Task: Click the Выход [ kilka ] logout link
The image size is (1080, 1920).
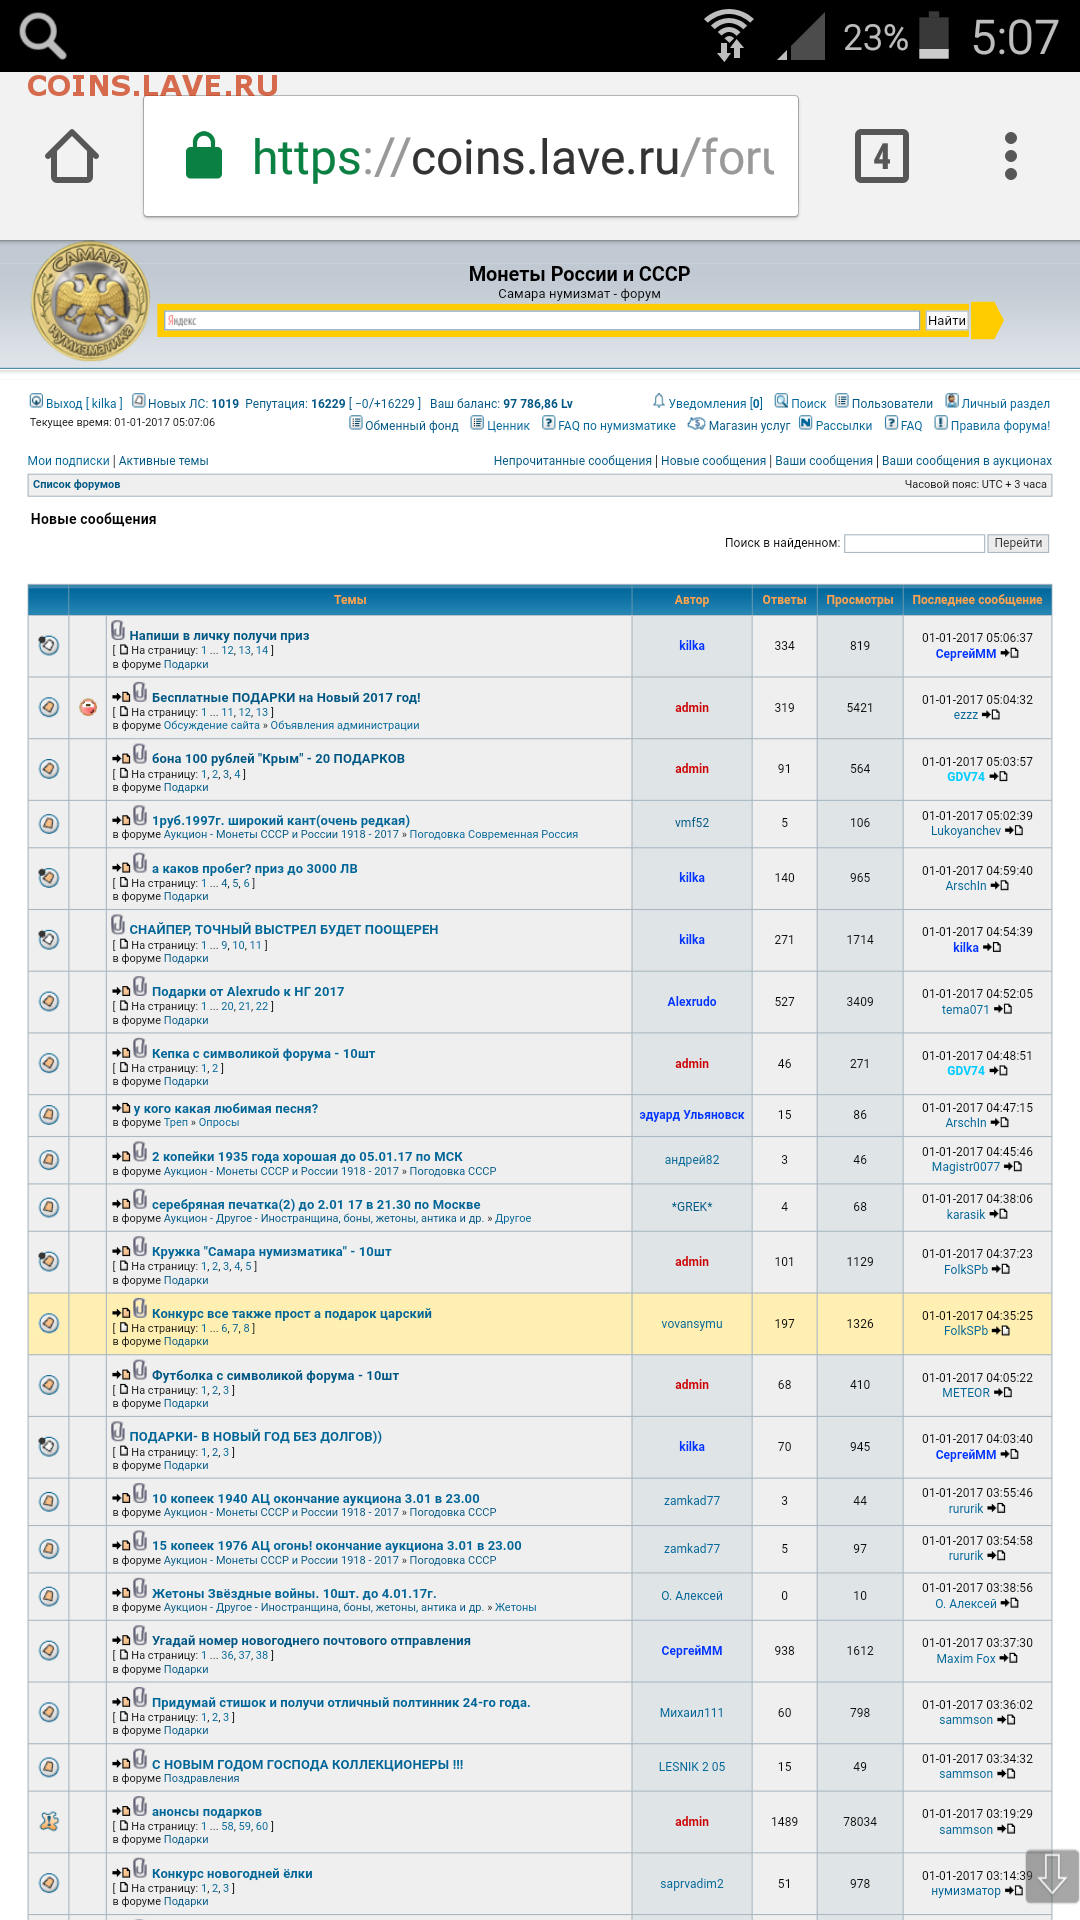Action: 84,404
